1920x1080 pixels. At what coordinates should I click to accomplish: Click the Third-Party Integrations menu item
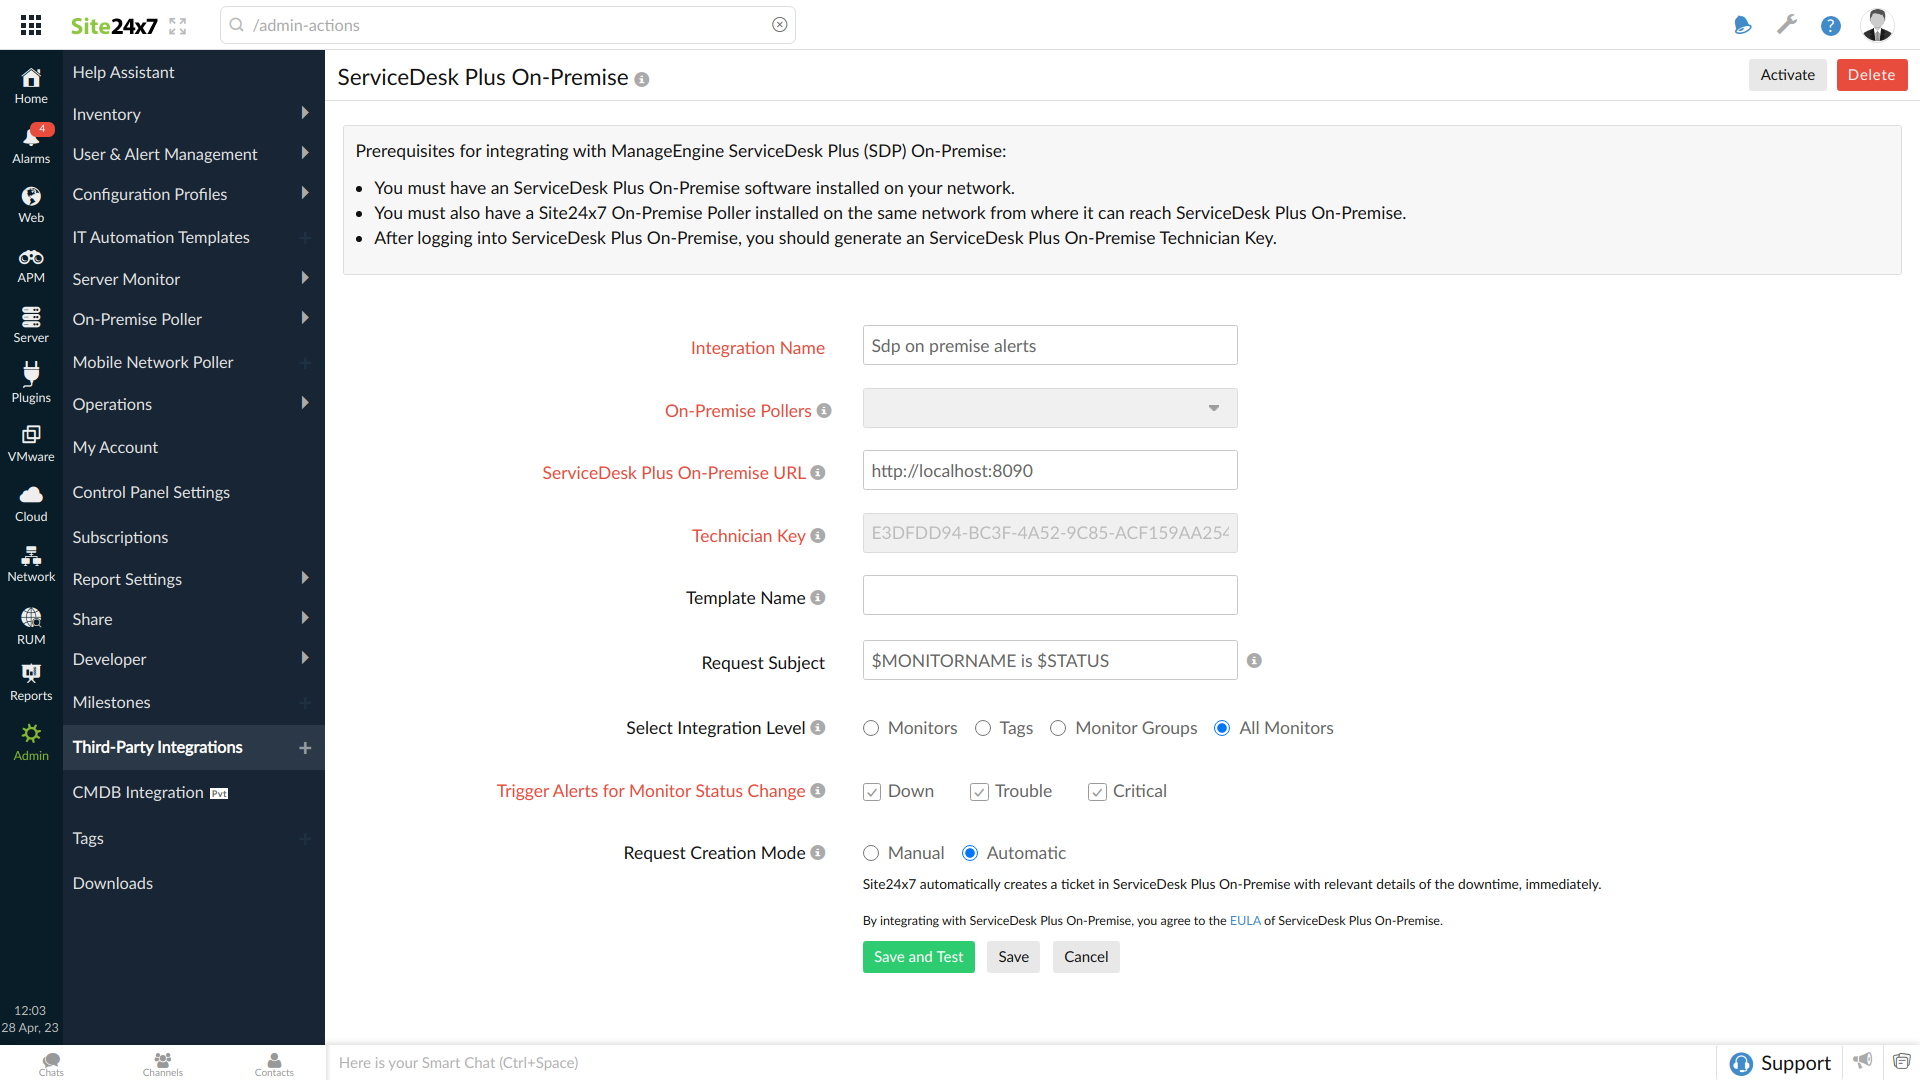(x=158, y=748)
